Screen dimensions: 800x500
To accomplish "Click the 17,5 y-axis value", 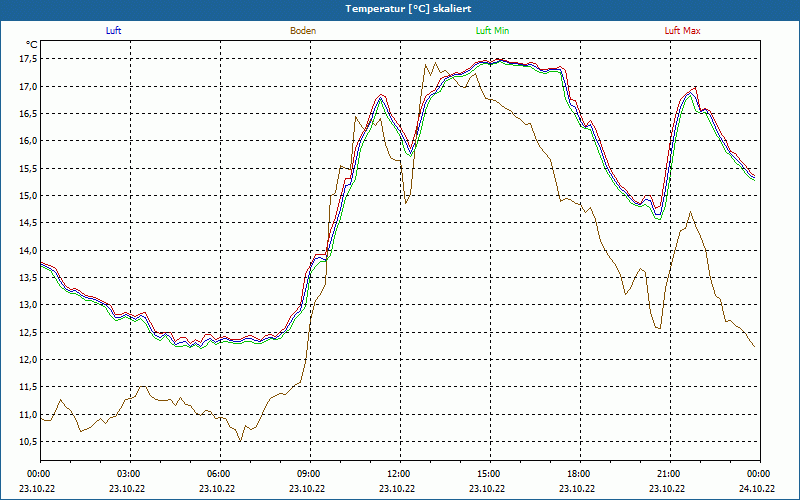I will 28,59.
